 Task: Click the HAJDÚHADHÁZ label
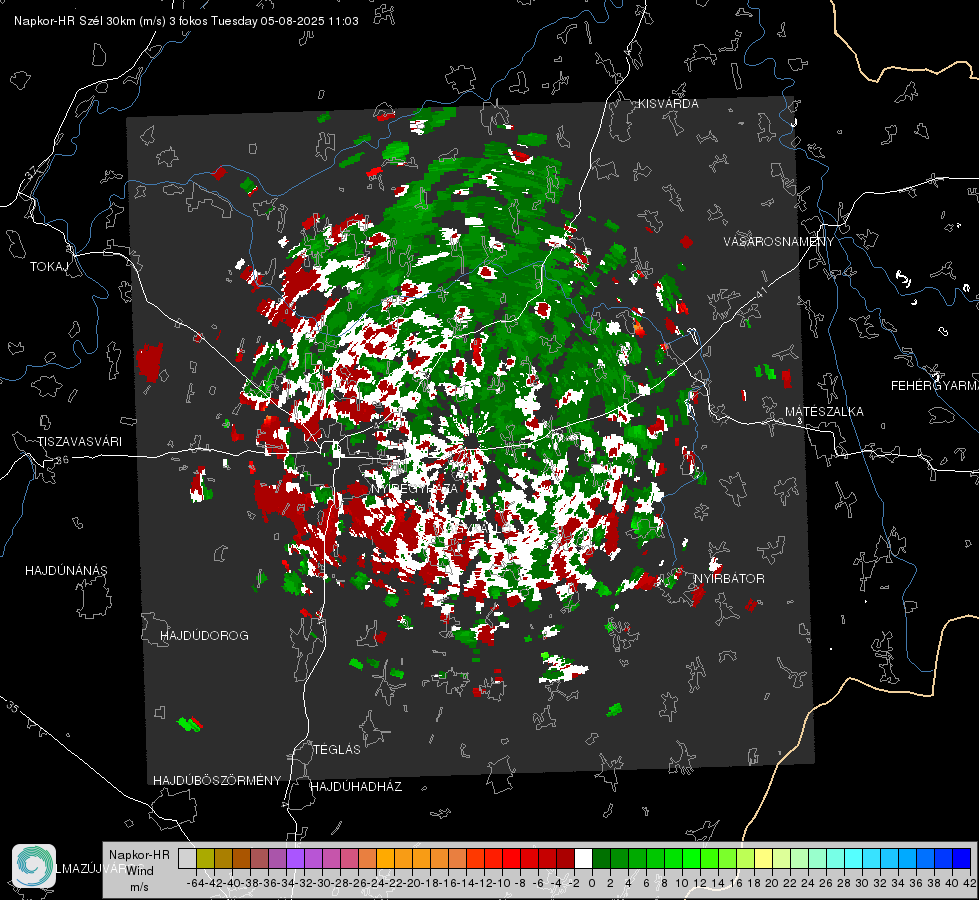(356, 787)
